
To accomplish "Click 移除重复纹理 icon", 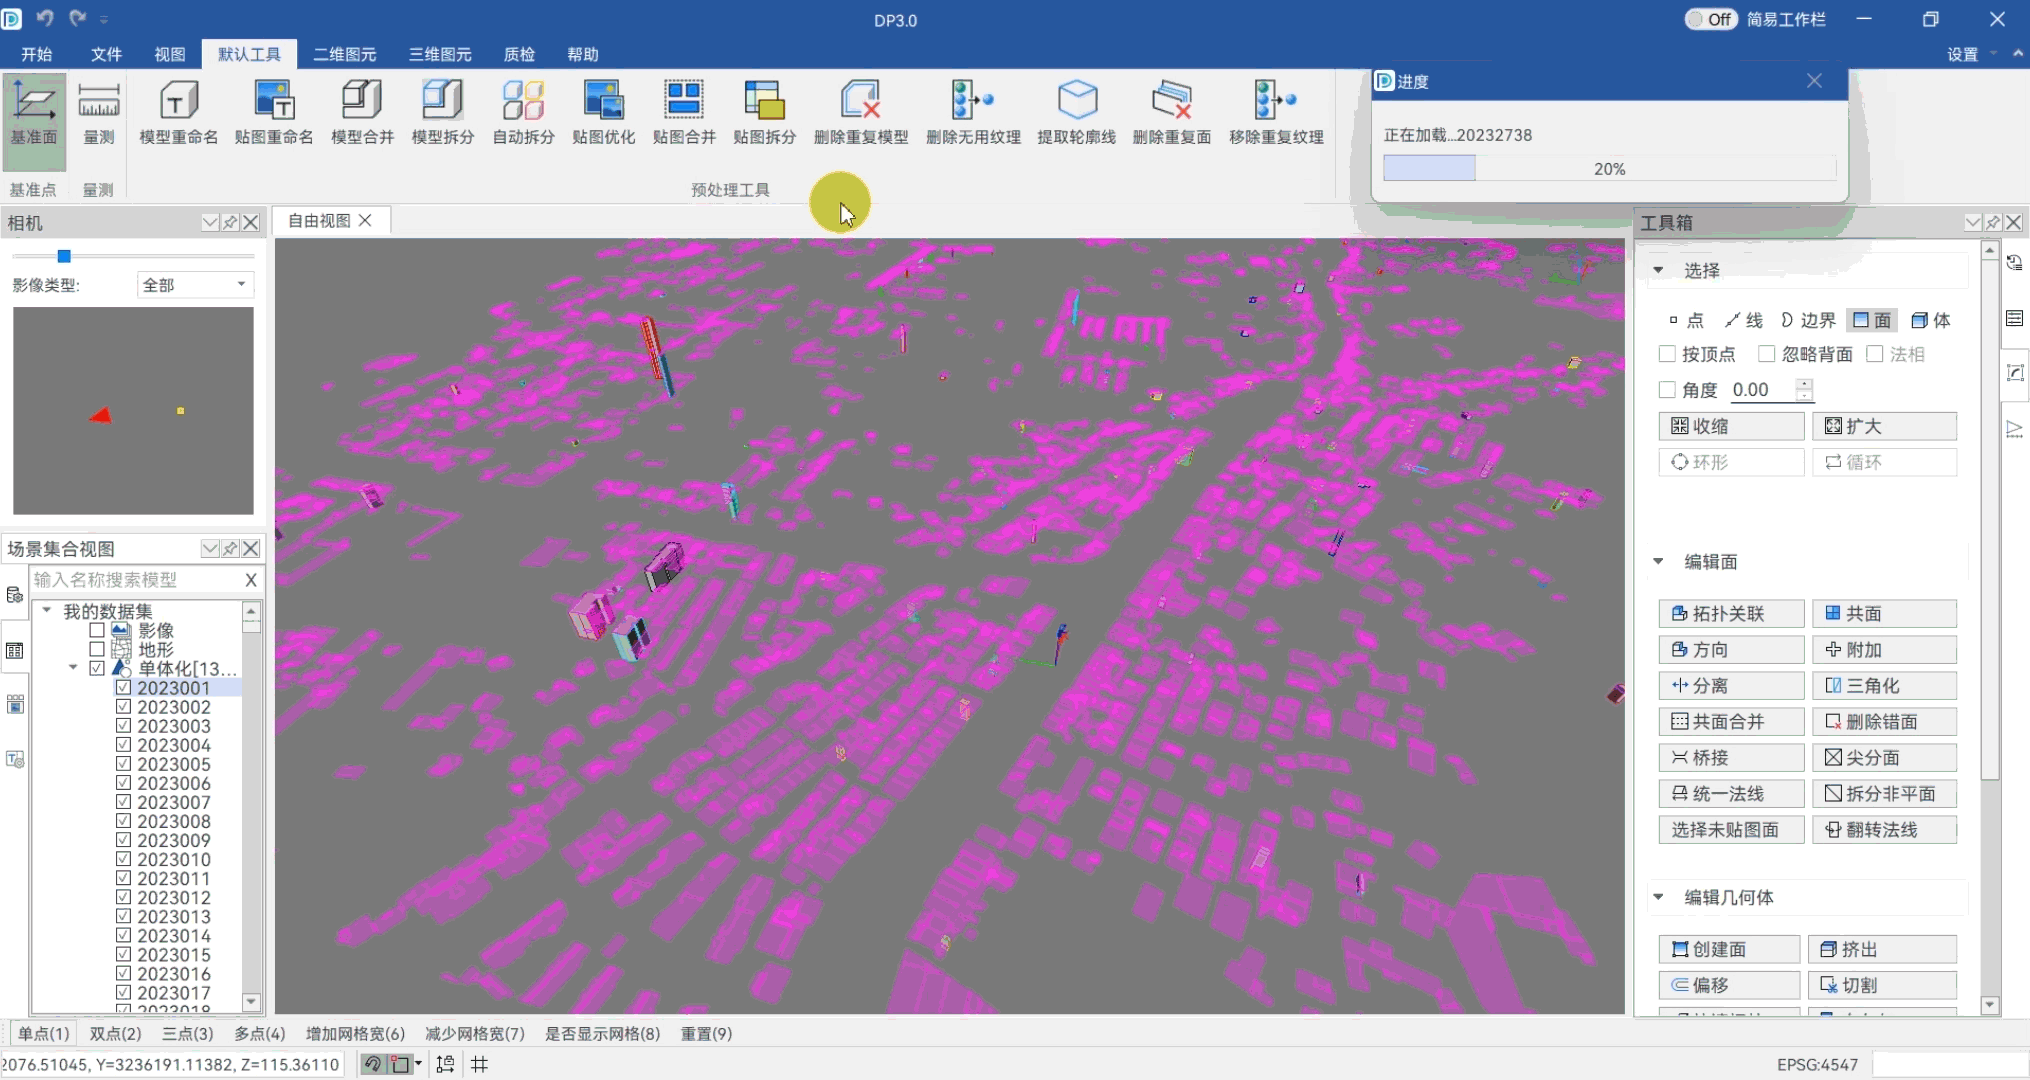I will tap(1276, 115).
